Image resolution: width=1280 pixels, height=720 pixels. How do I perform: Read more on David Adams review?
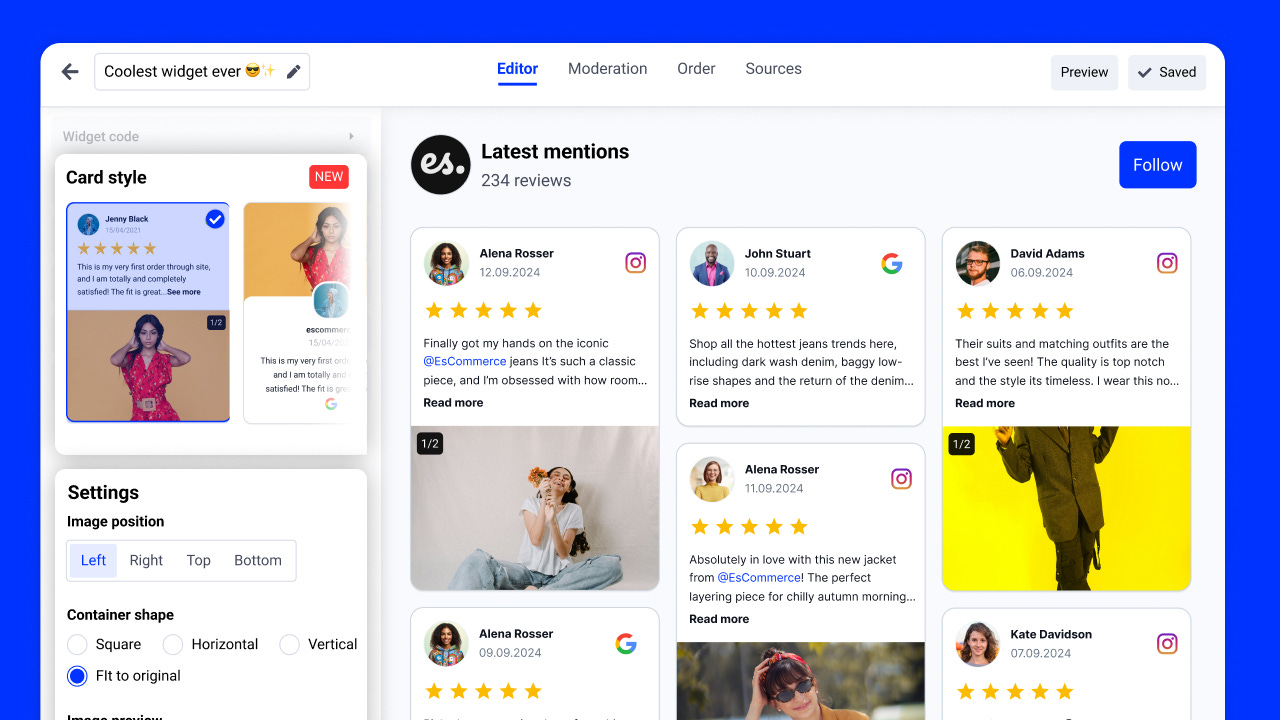click(985, 403)
